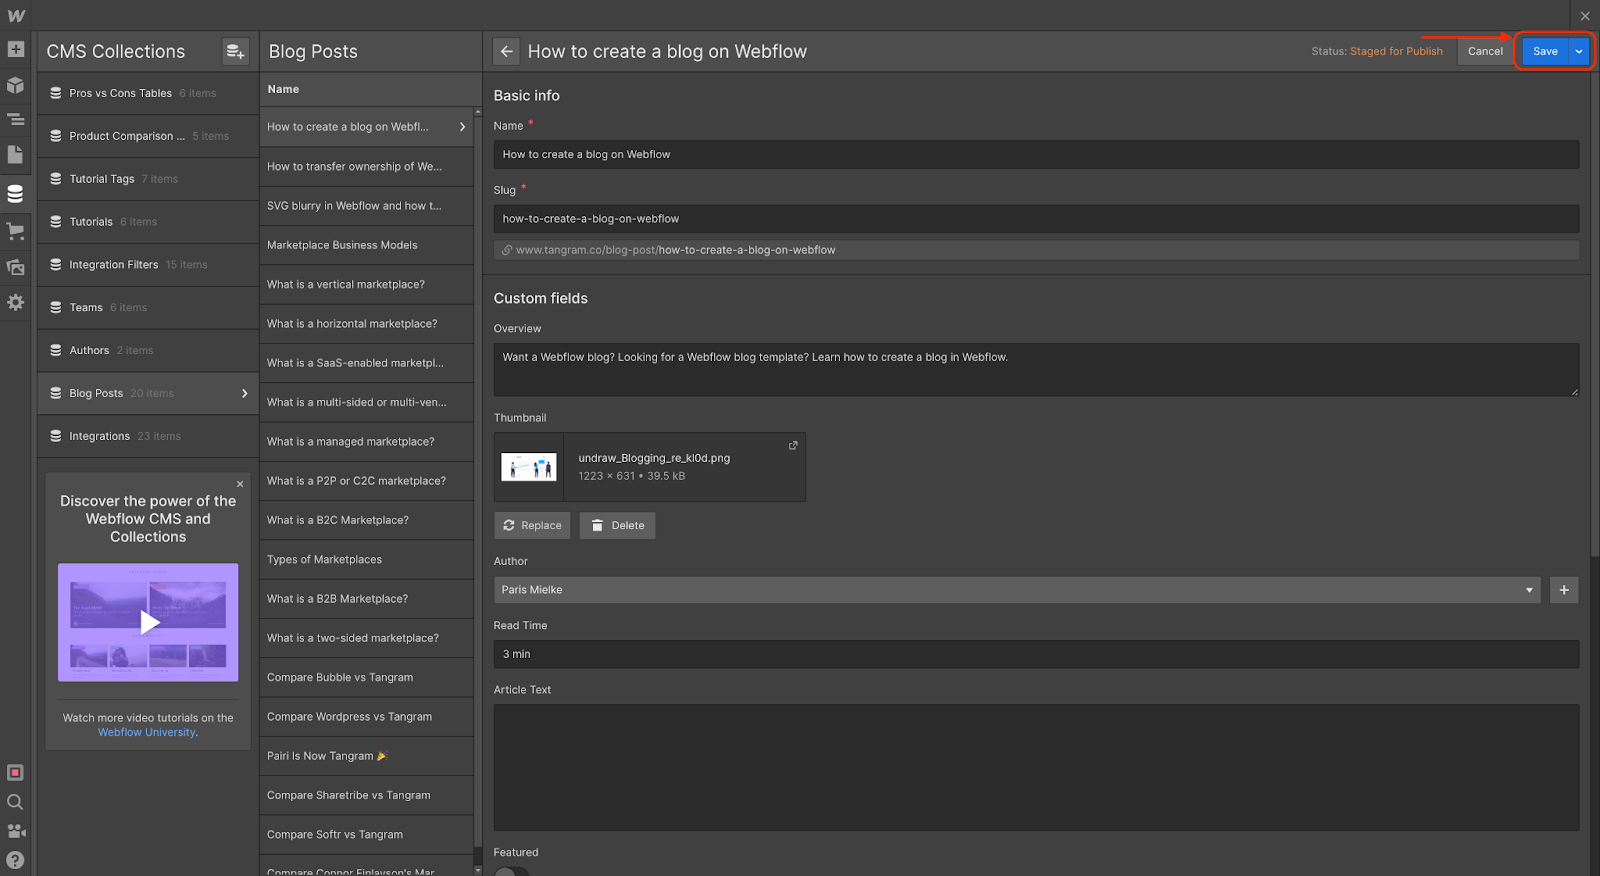
Task: Open the Authors collection
Action: pos(148,351)
